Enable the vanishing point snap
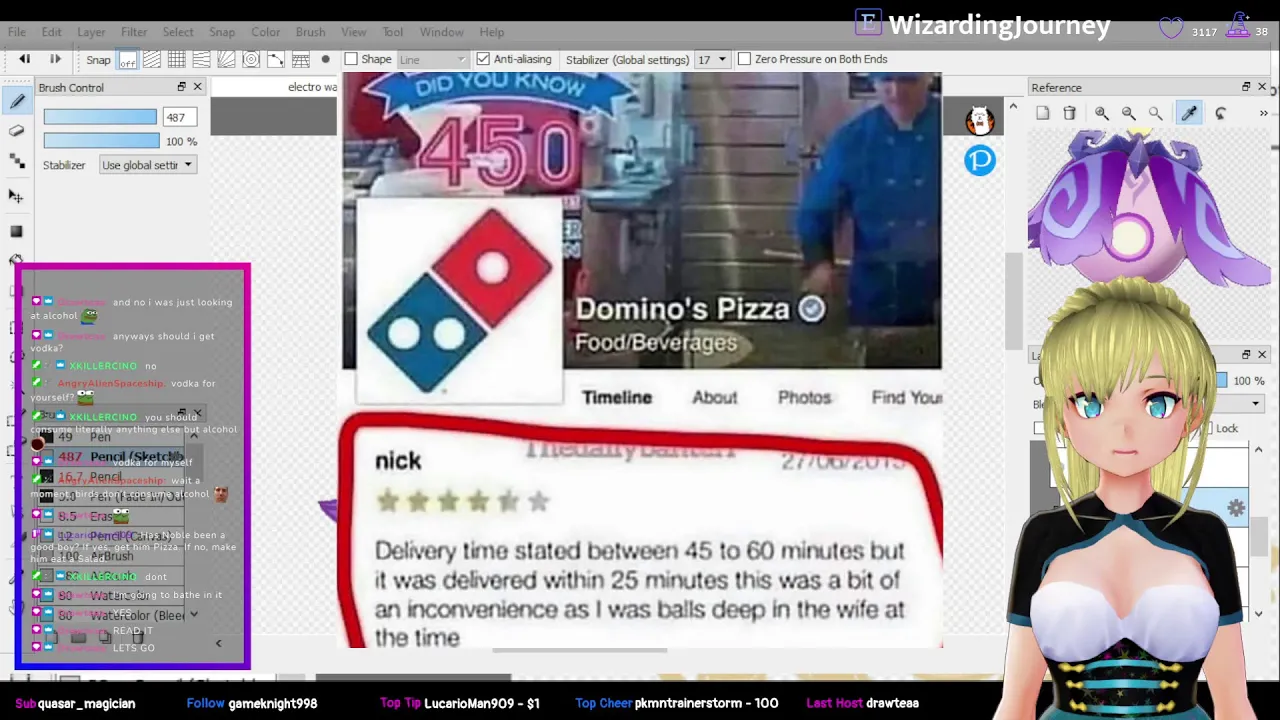Image resolution: width=1280 pixels, height=720 pixels. 201,60
